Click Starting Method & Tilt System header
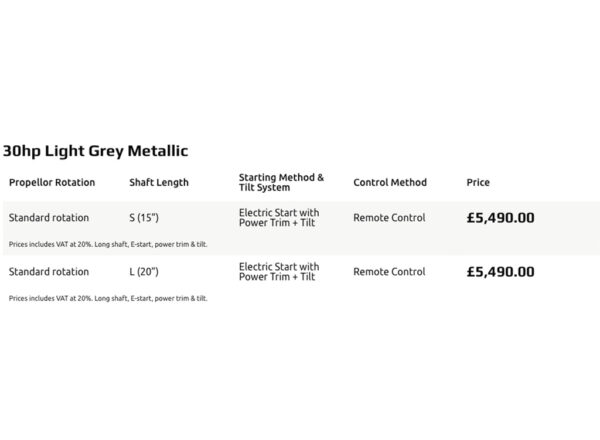This screenshot has height=440, width=600. click(281, 182)
